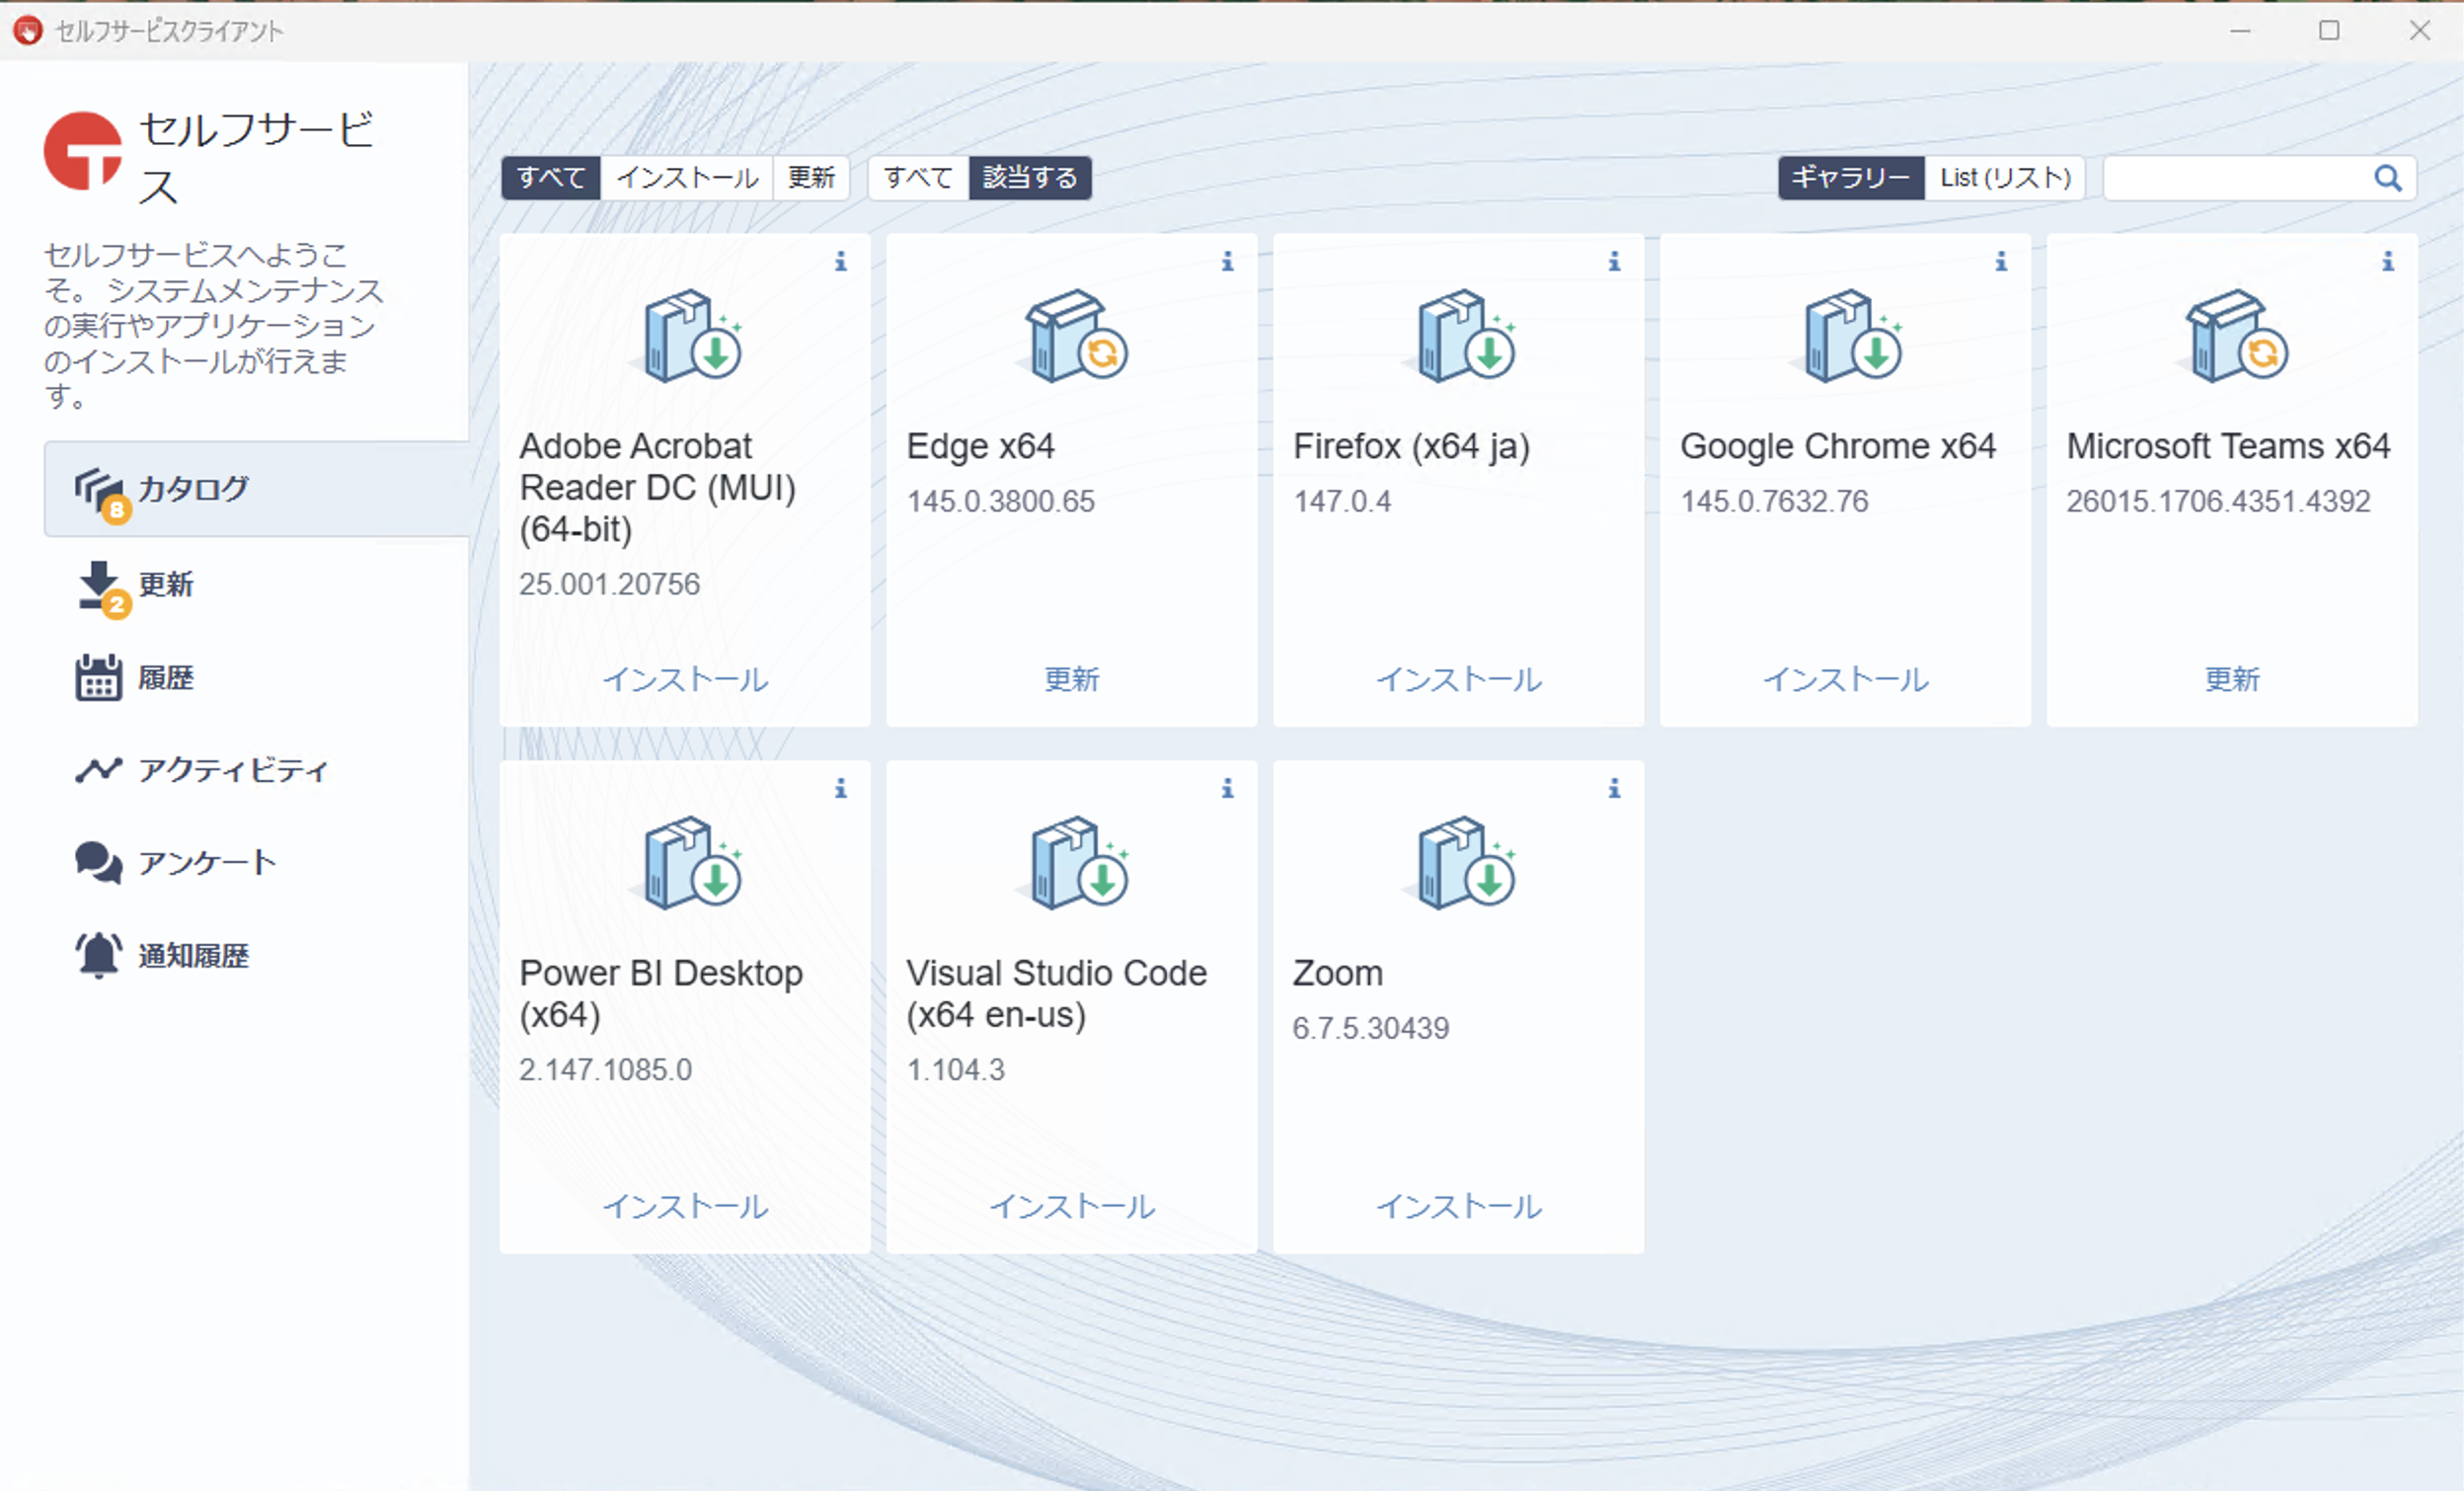Viewport: 2464px width, 1491px height.
Task: Open カタログ from the sidebar
Action: [x=192, y=488]
